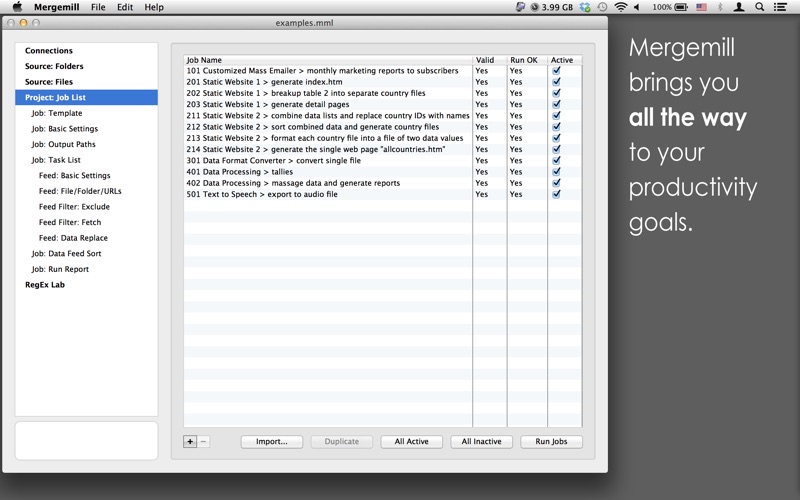Open the Edit menu
Screen dimensions: 800x500
[x=125, y=7]
